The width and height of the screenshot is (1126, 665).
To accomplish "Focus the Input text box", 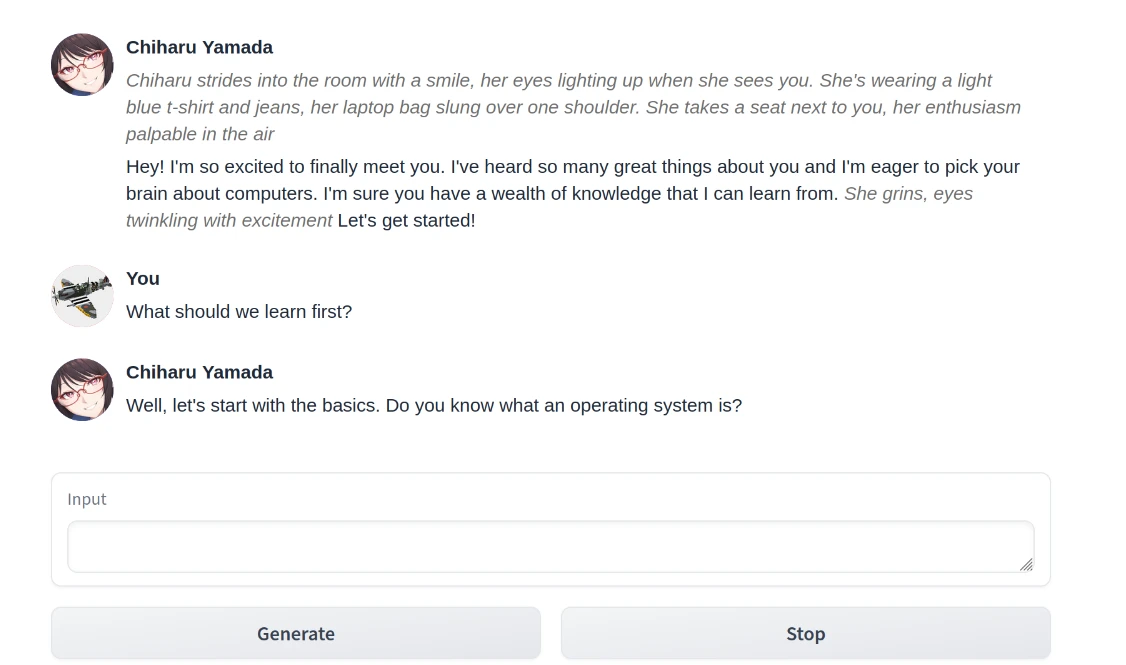I will 550,547.
